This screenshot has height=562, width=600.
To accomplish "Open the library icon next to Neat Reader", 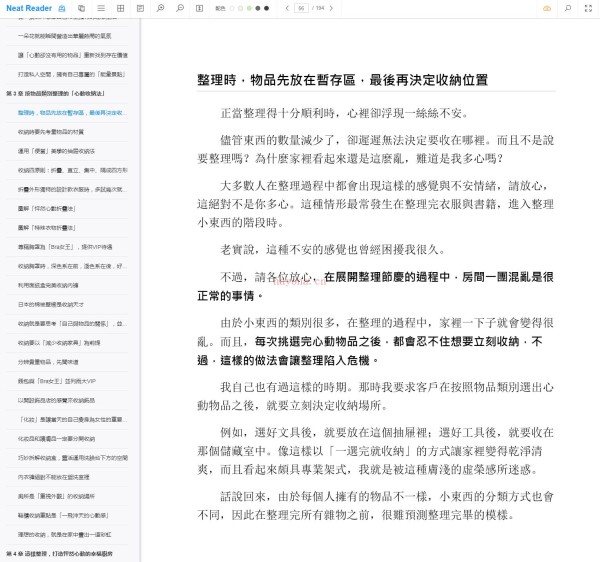I will pyautogui.click(x=62, y=8).
